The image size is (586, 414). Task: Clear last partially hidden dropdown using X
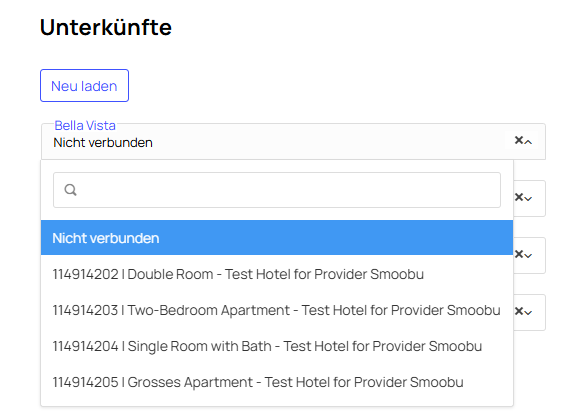[x=518, y=311]
